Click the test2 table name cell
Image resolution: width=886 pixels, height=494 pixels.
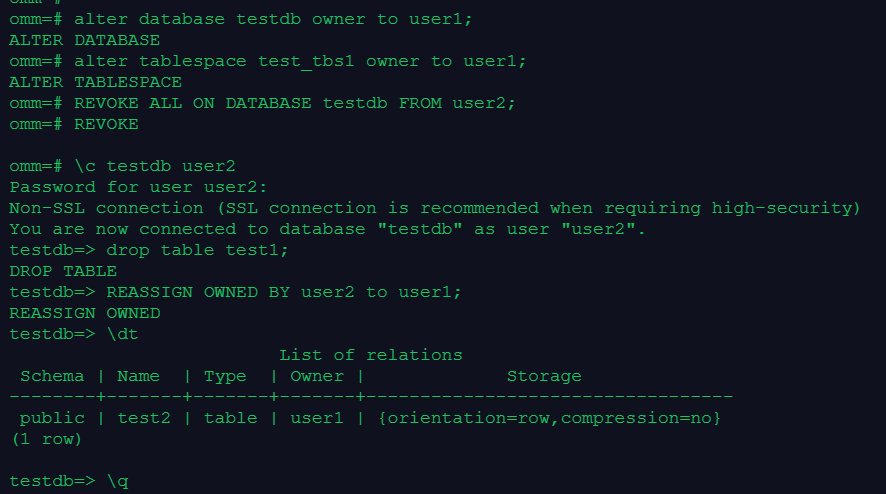pos(138,418)
